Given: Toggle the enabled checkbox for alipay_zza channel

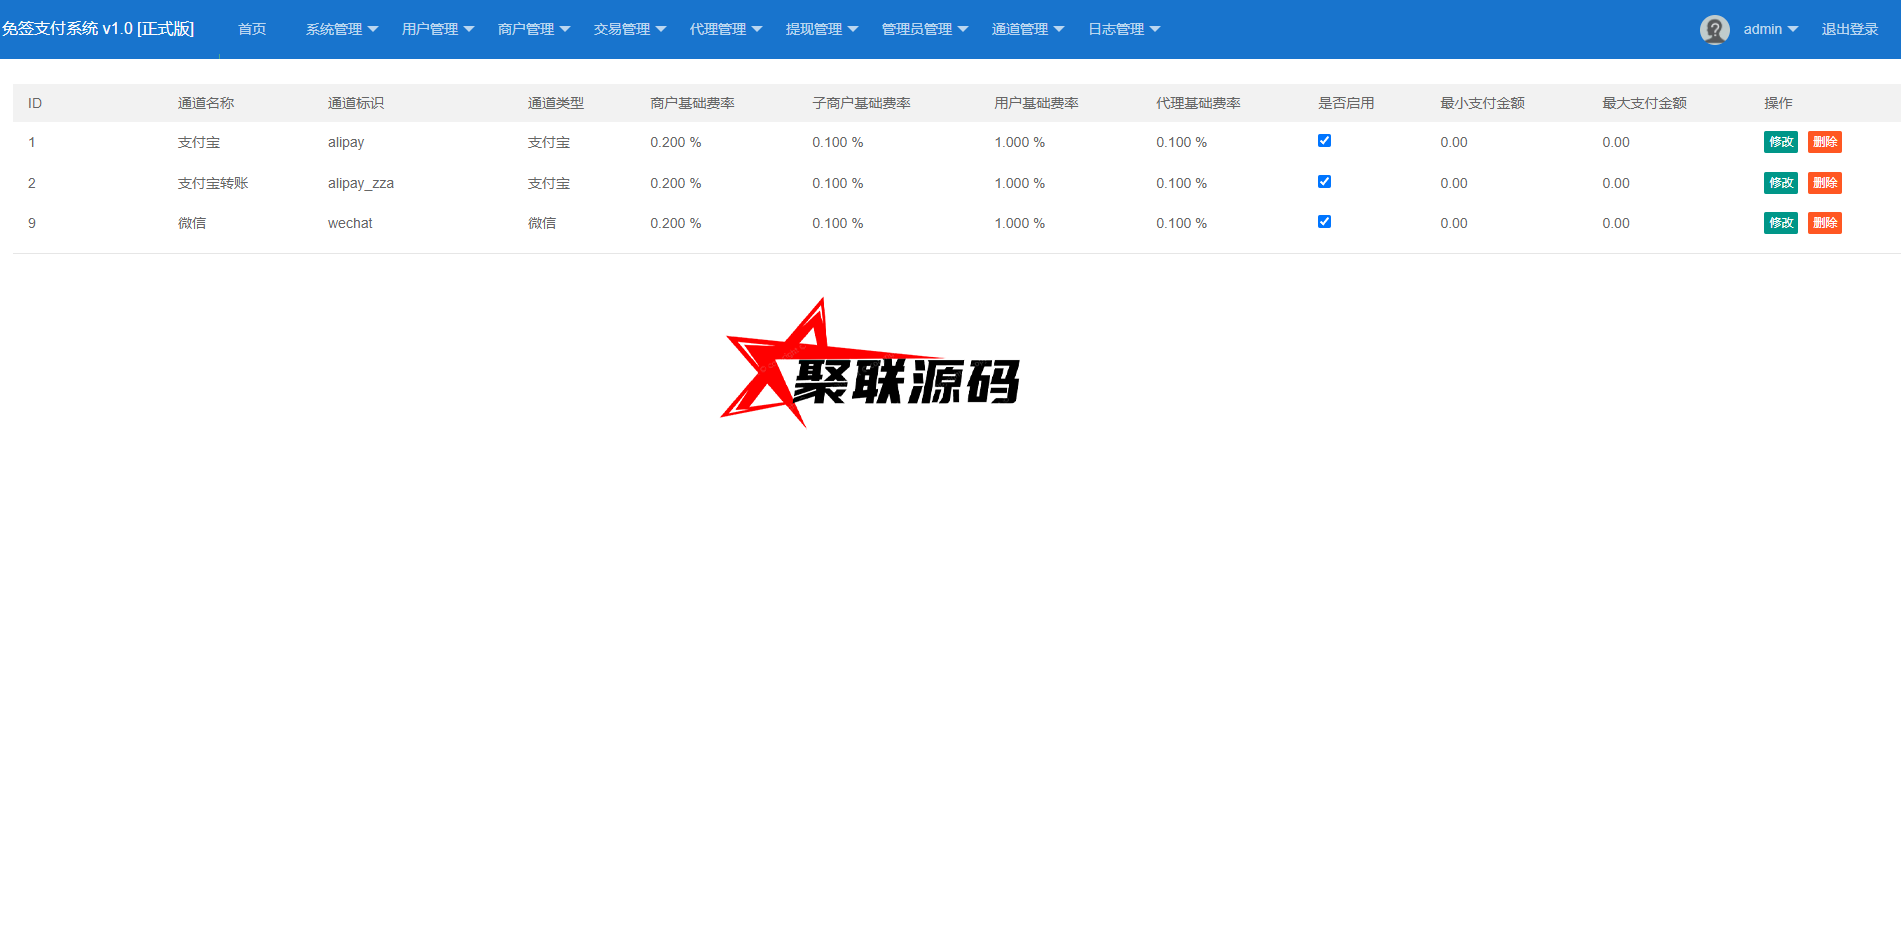Looking at the screenshot, I should coord(1324,182).
